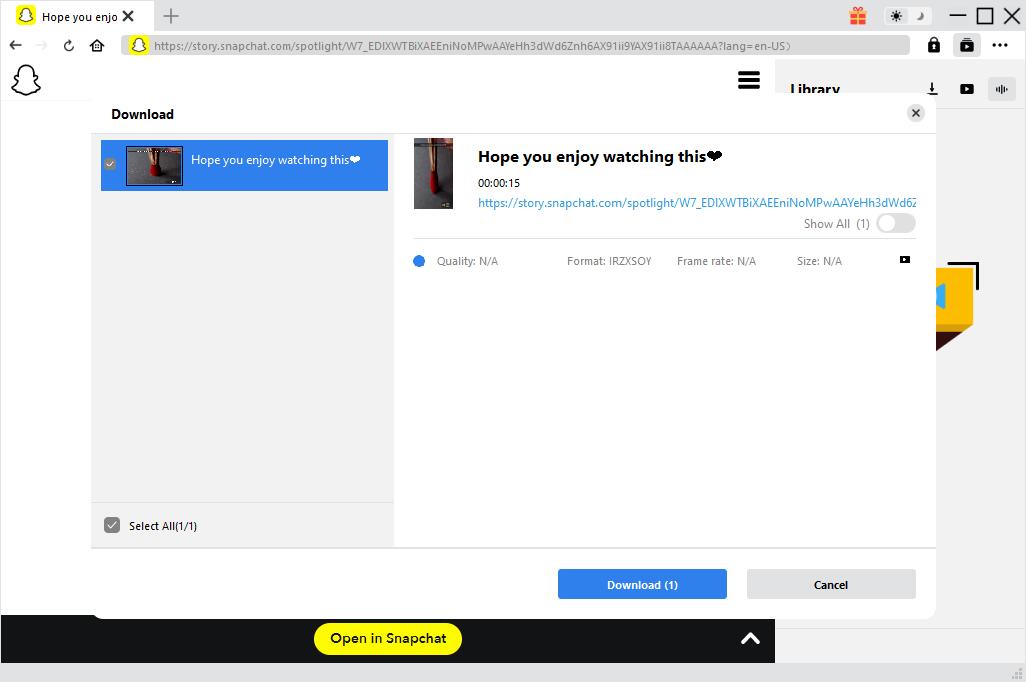
Task: Reload the page with refresh icon
Action: click(x=69, y=45)
